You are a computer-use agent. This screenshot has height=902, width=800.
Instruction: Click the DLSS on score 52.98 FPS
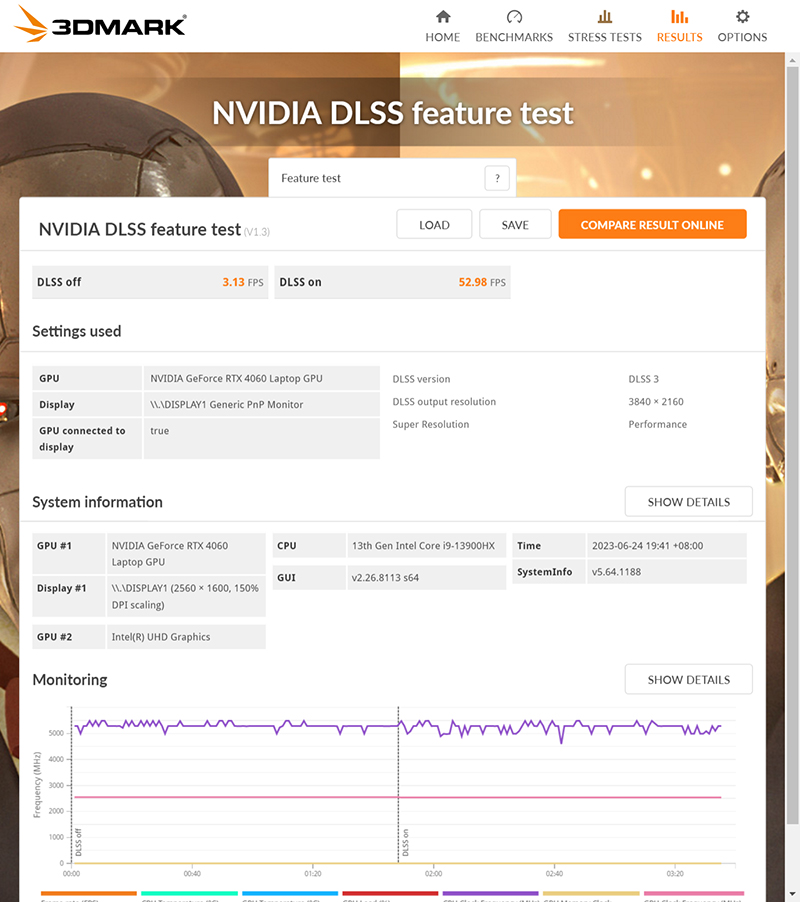(x=482, y=282)
